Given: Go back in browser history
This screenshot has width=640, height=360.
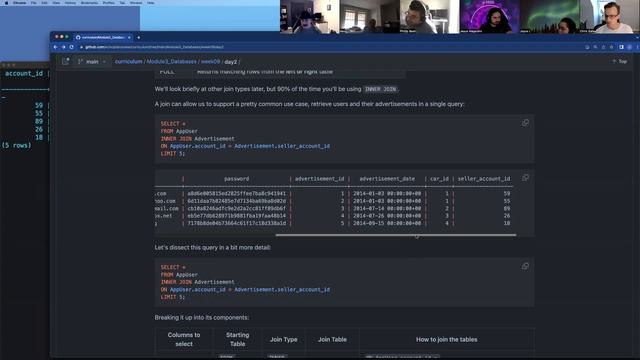Looking at the screenshot, I should click(x=56, y=47).
